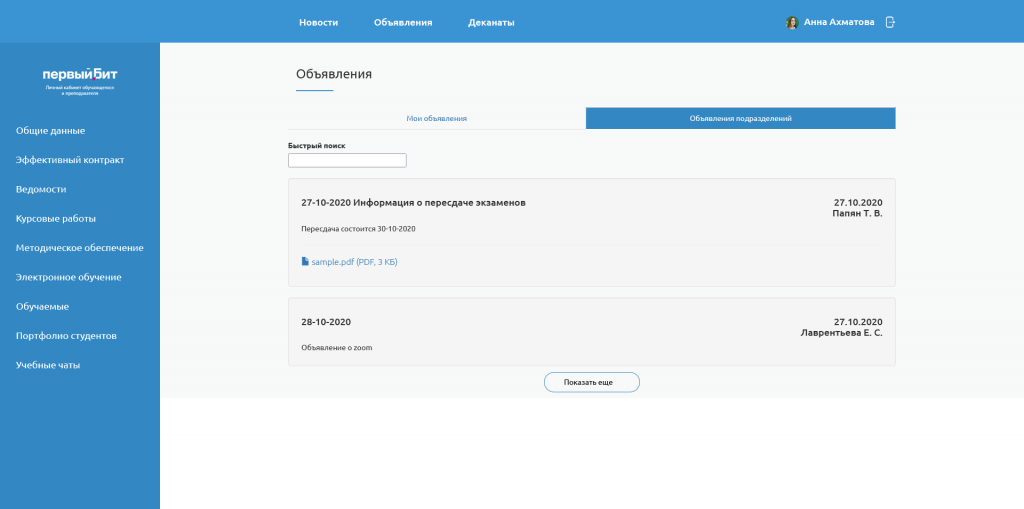Open Общие данные in the sidebar
Viewport: 1024px width, 509px height.
coord(50,131)
